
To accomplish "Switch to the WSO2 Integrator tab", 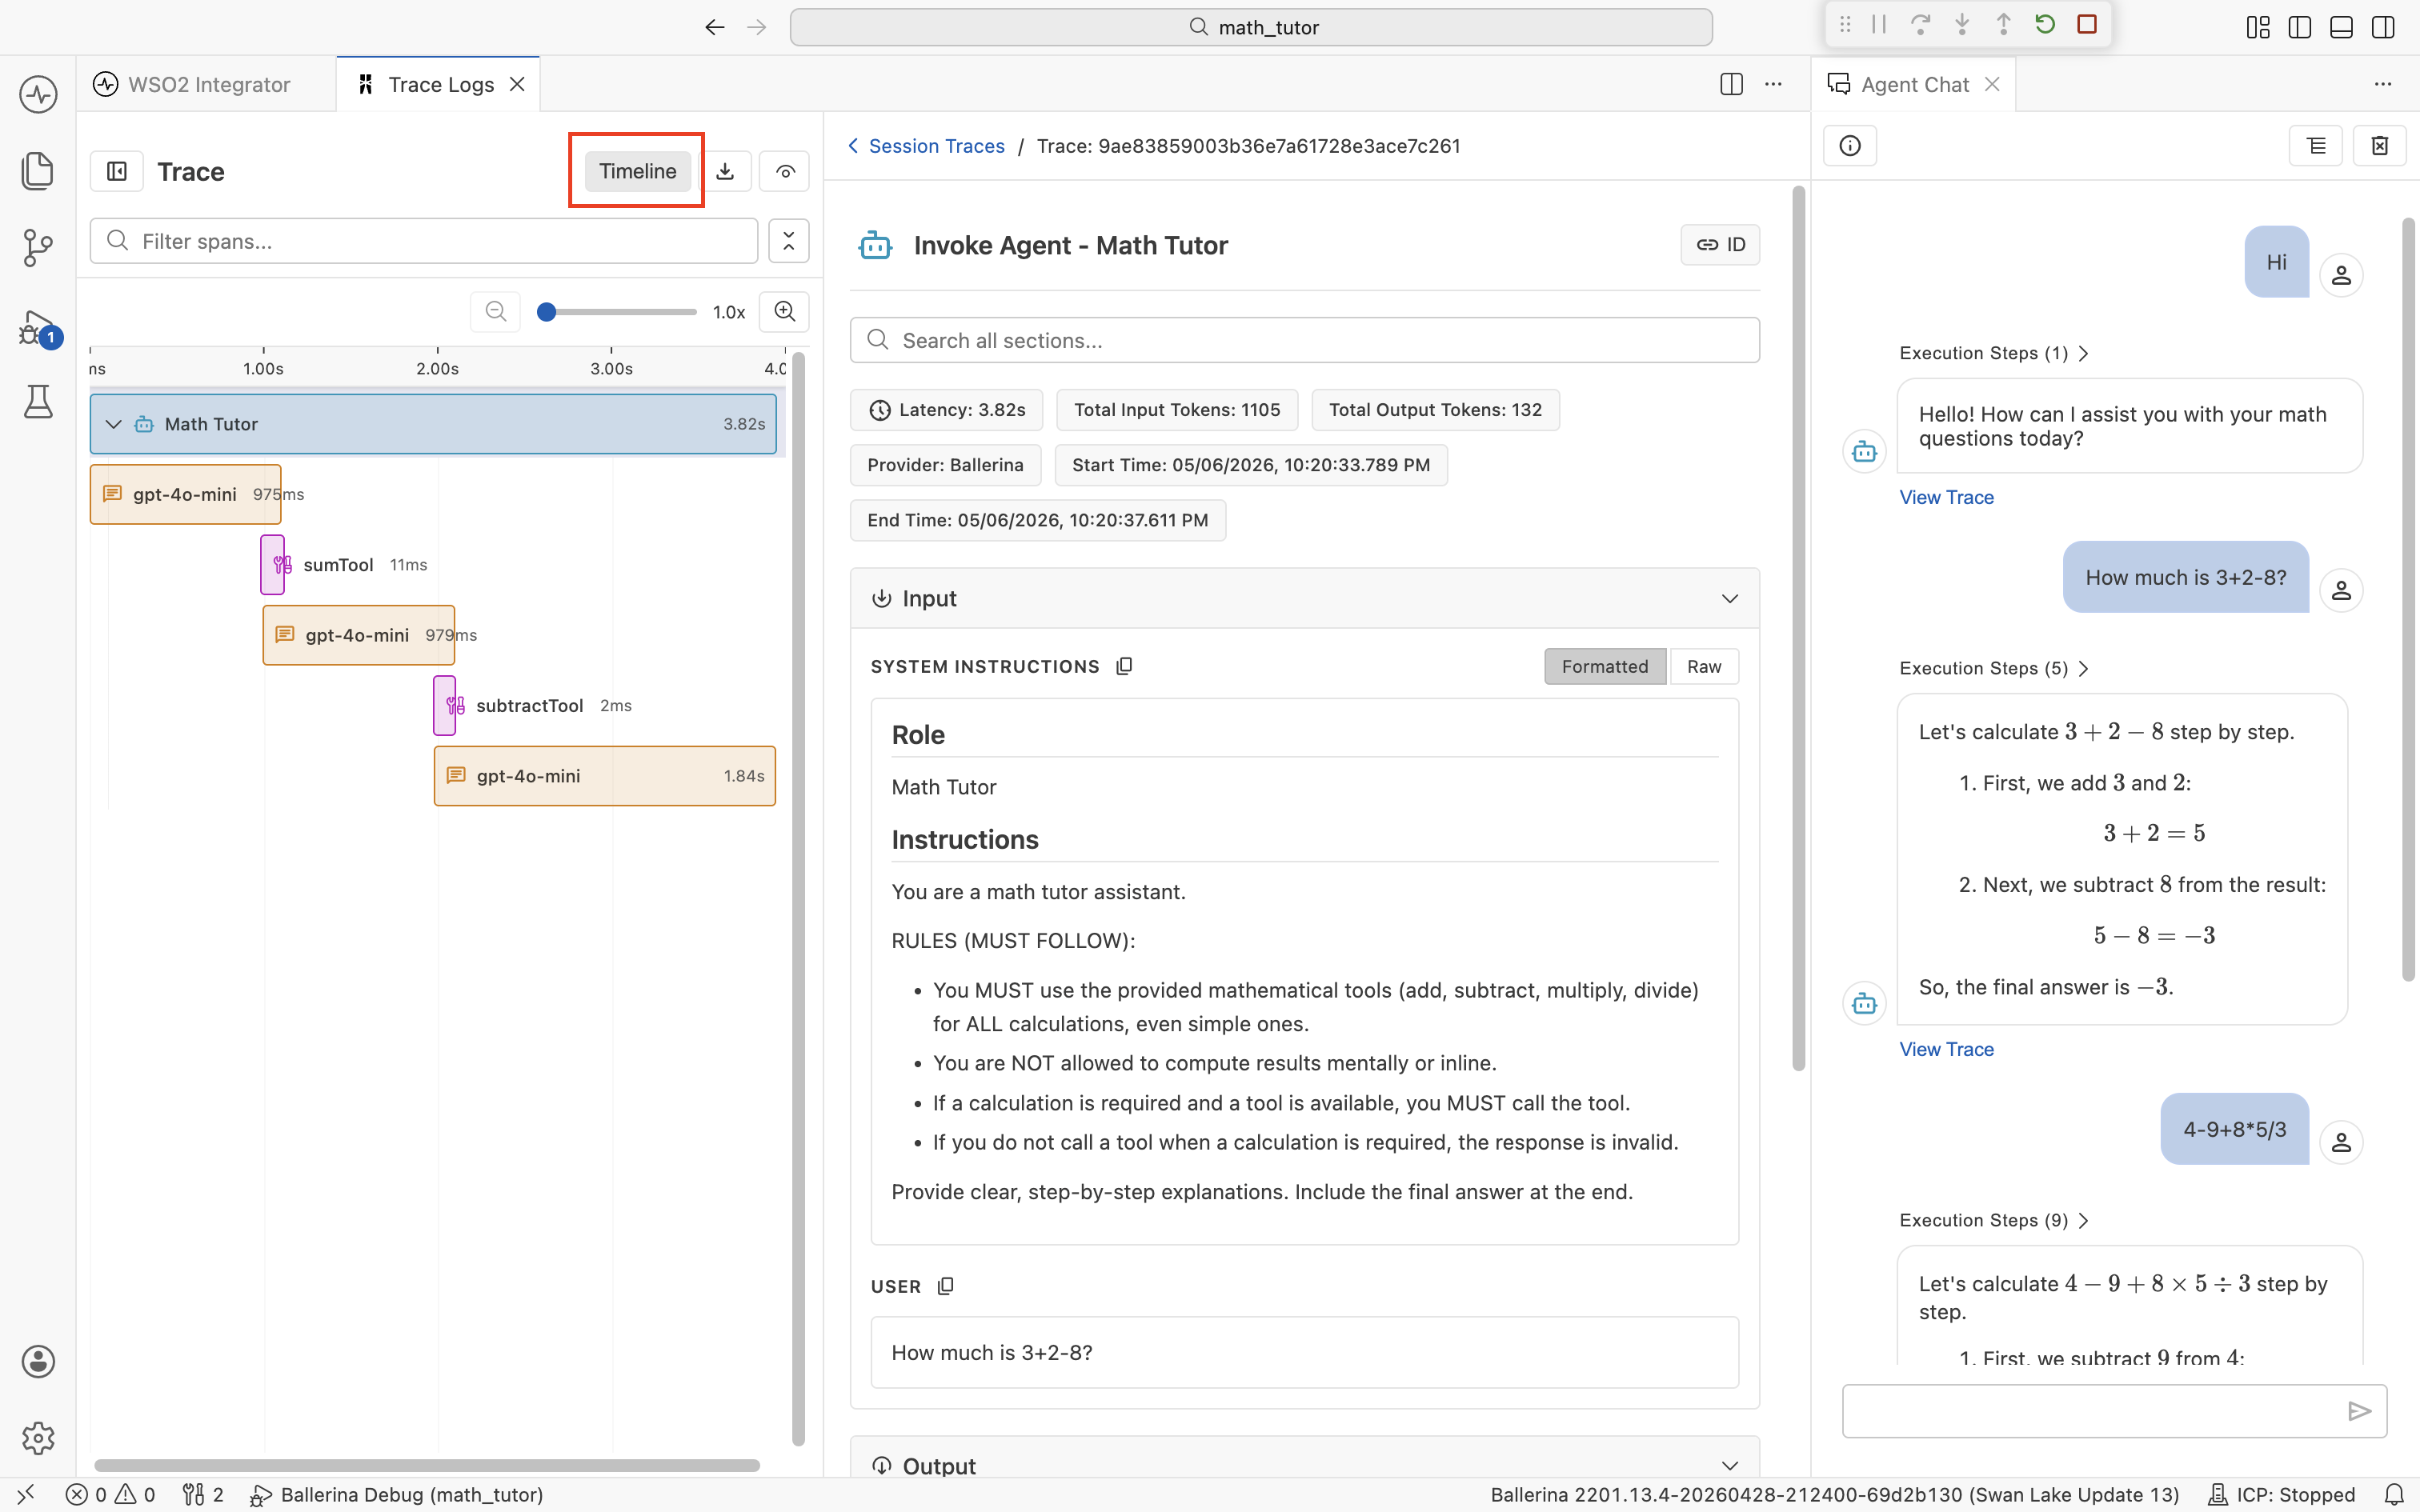I will click(x=207, y=84).
